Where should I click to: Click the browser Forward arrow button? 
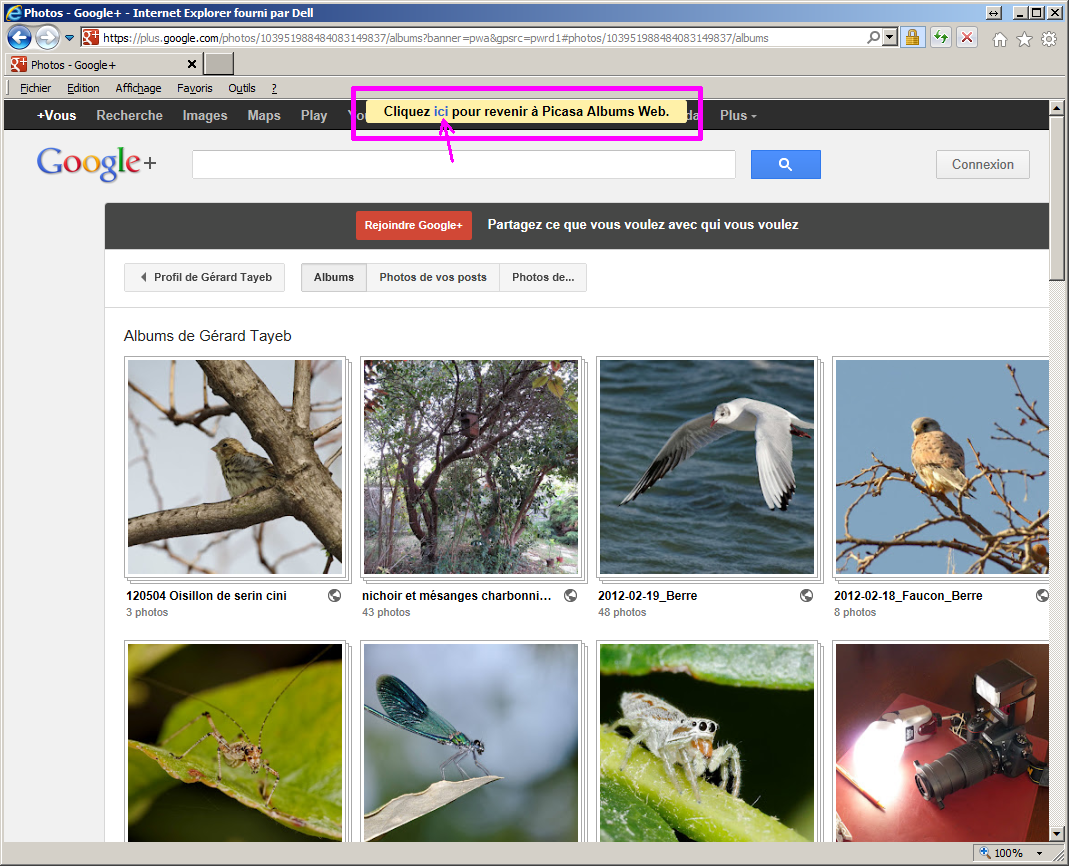[47, 38]
